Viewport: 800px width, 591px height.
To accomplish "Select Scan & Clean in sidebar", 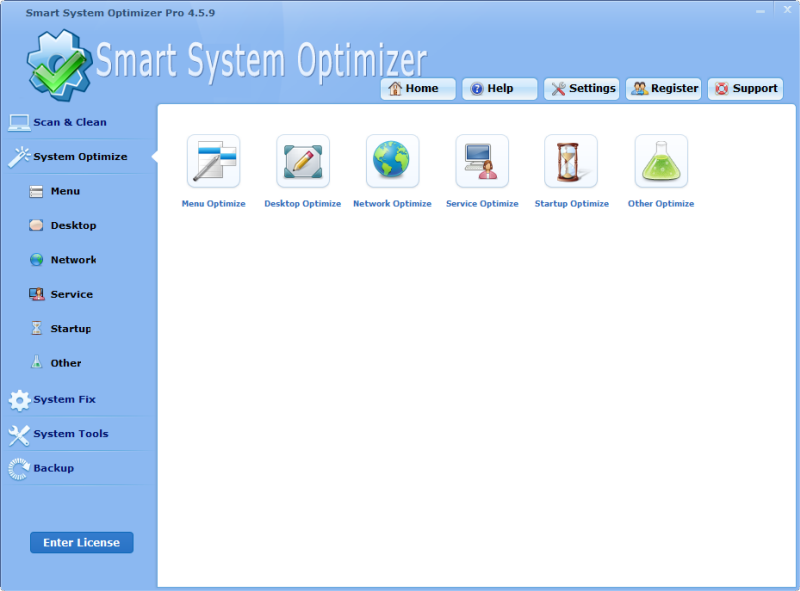I will (70, 122).
